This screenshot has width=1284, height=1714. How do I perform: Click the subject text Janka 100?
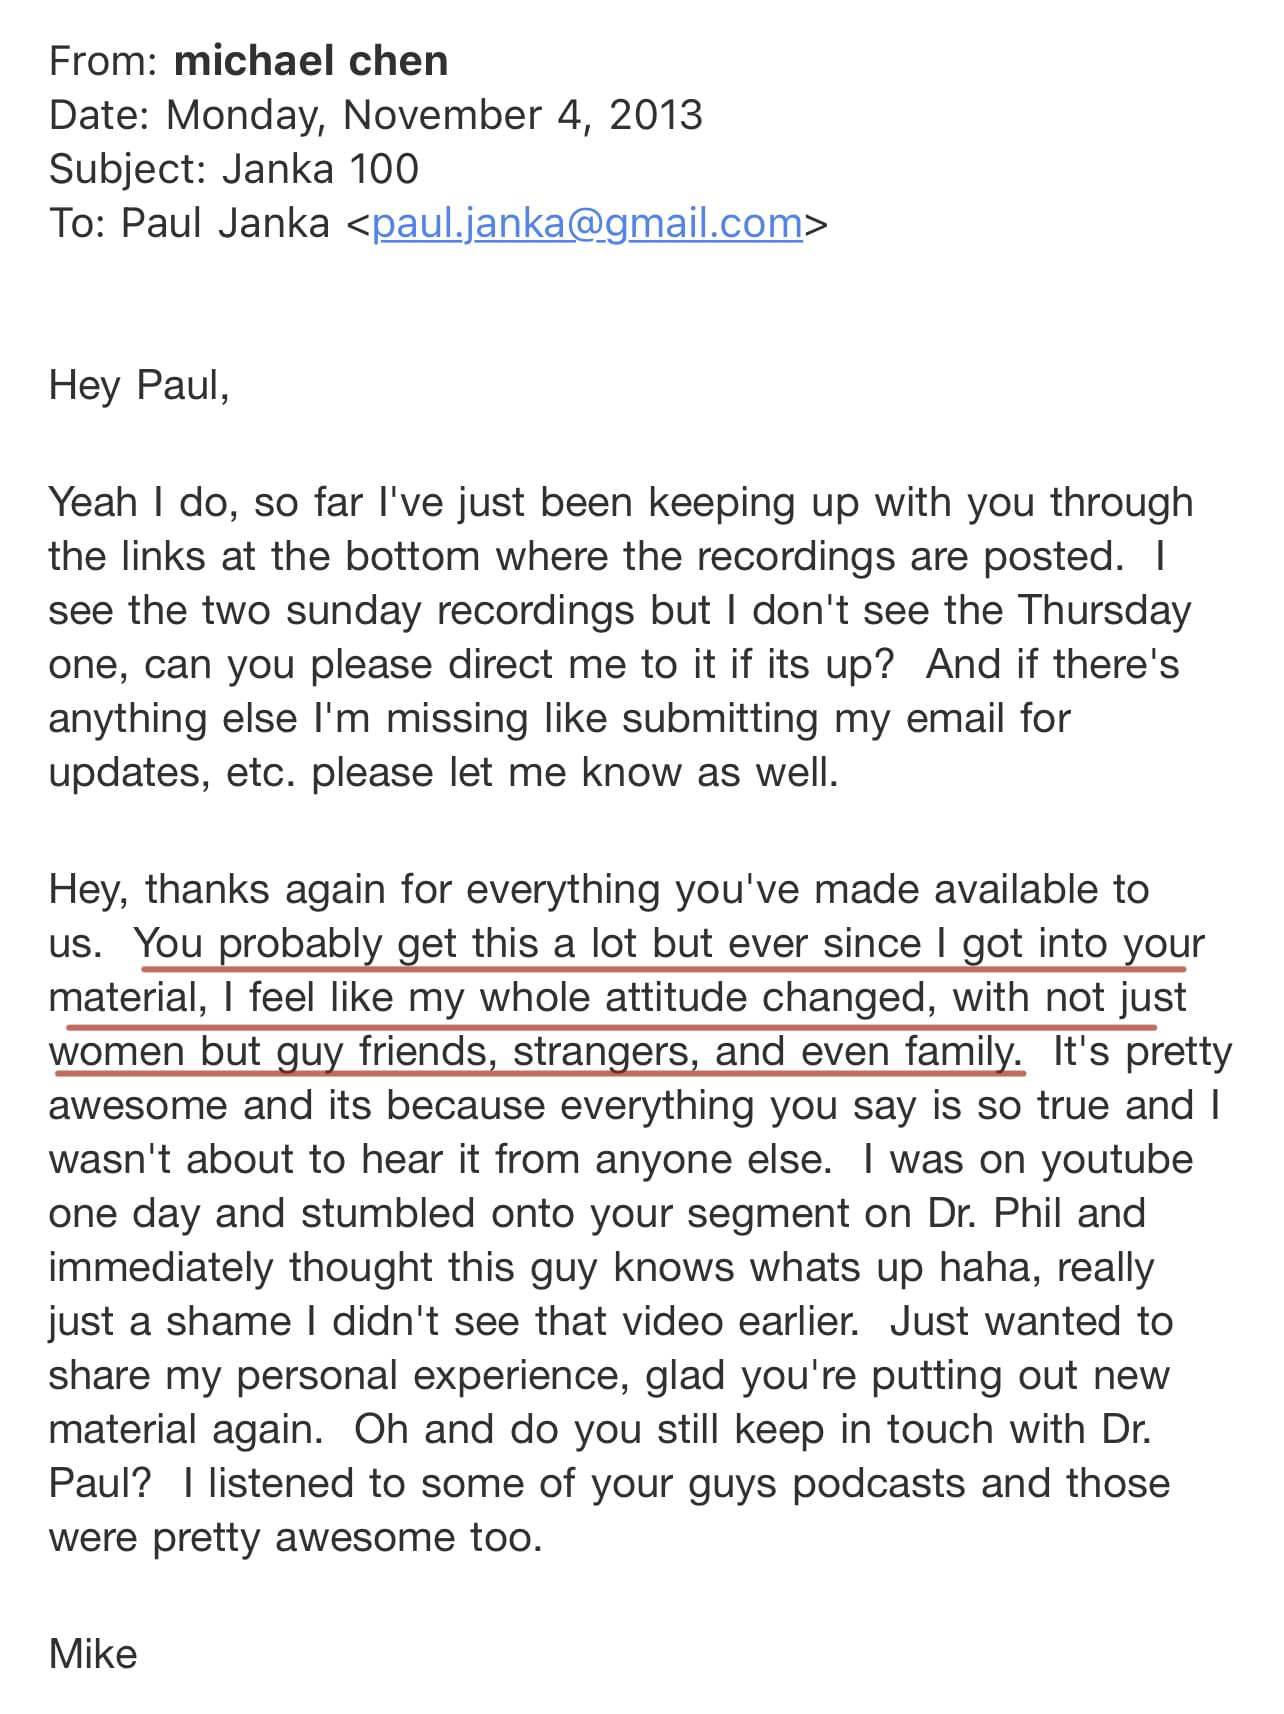(320, 169)
